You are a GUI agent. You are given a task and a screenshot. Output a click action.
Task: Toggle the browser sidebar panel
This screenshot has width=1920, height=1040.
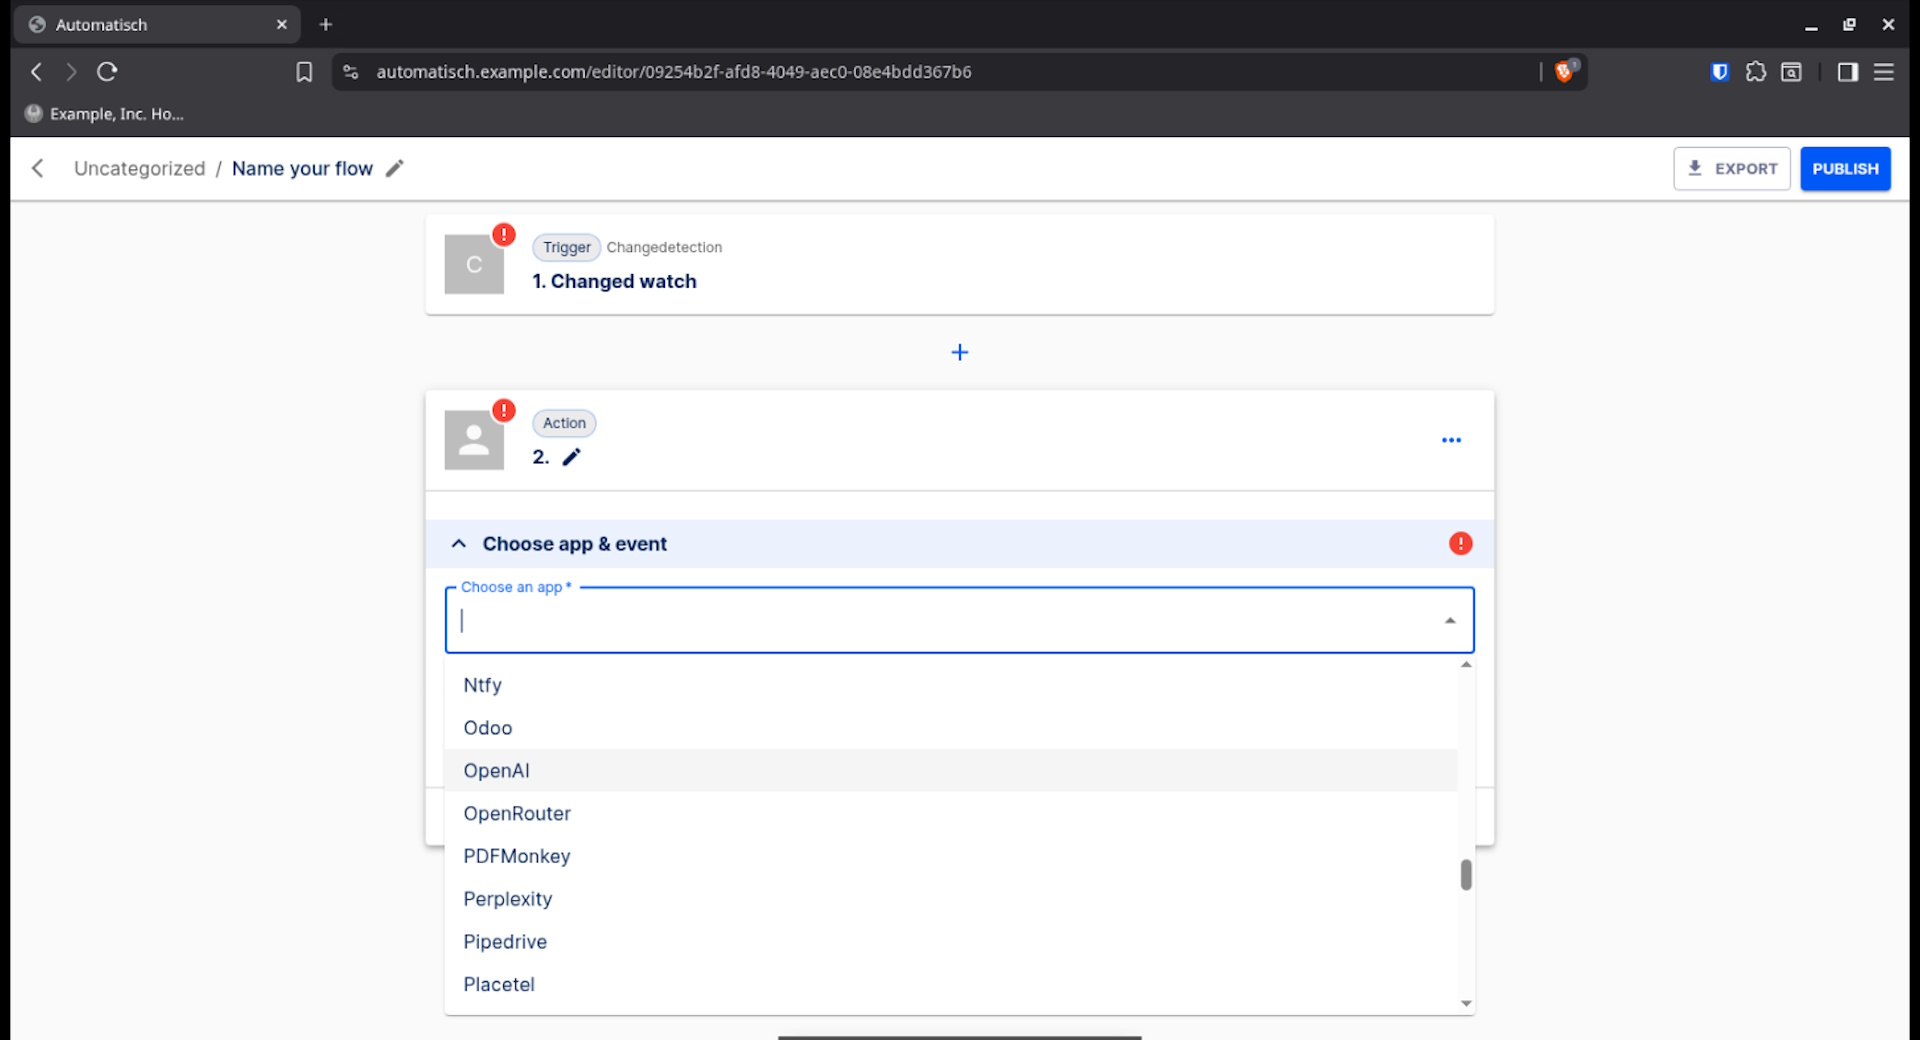(x=1847, y=72)
